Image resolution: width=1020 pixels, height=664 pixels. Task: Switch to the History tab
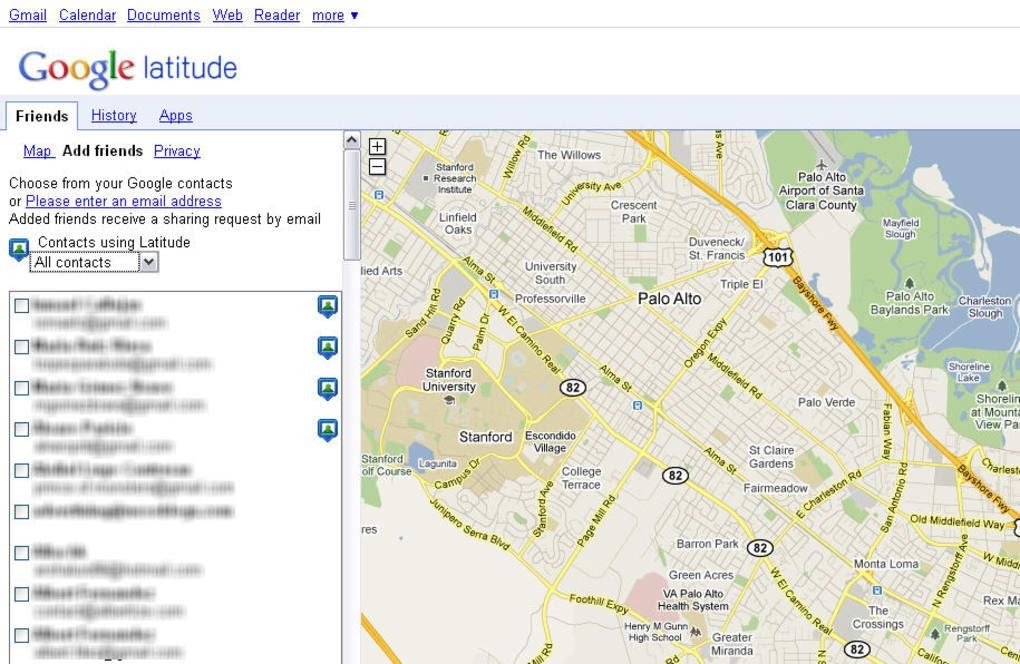[x=113, y=115]
